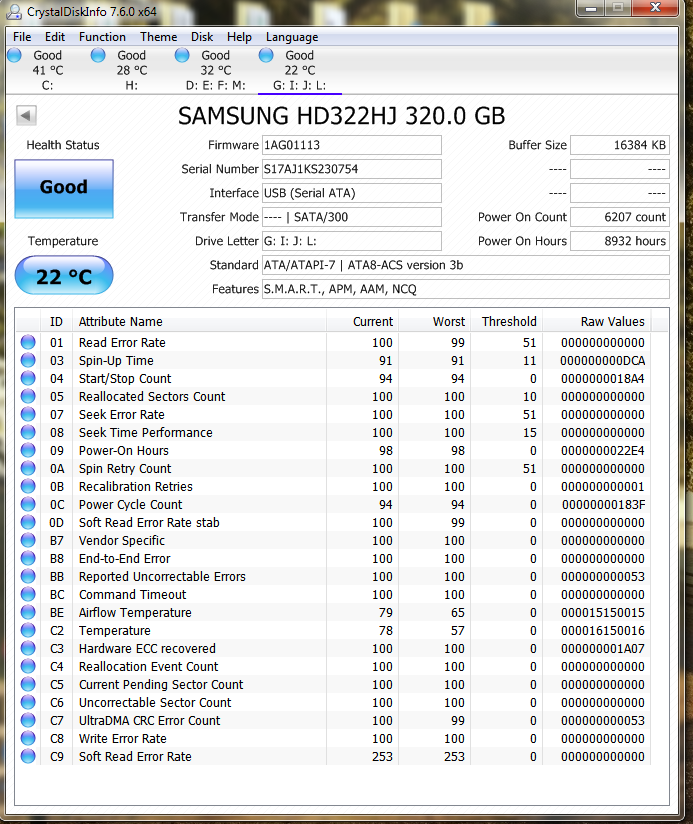Click status icon for Vendor Specific
Viewport: 693px width, 824px height.
click(x=28, y=540)
